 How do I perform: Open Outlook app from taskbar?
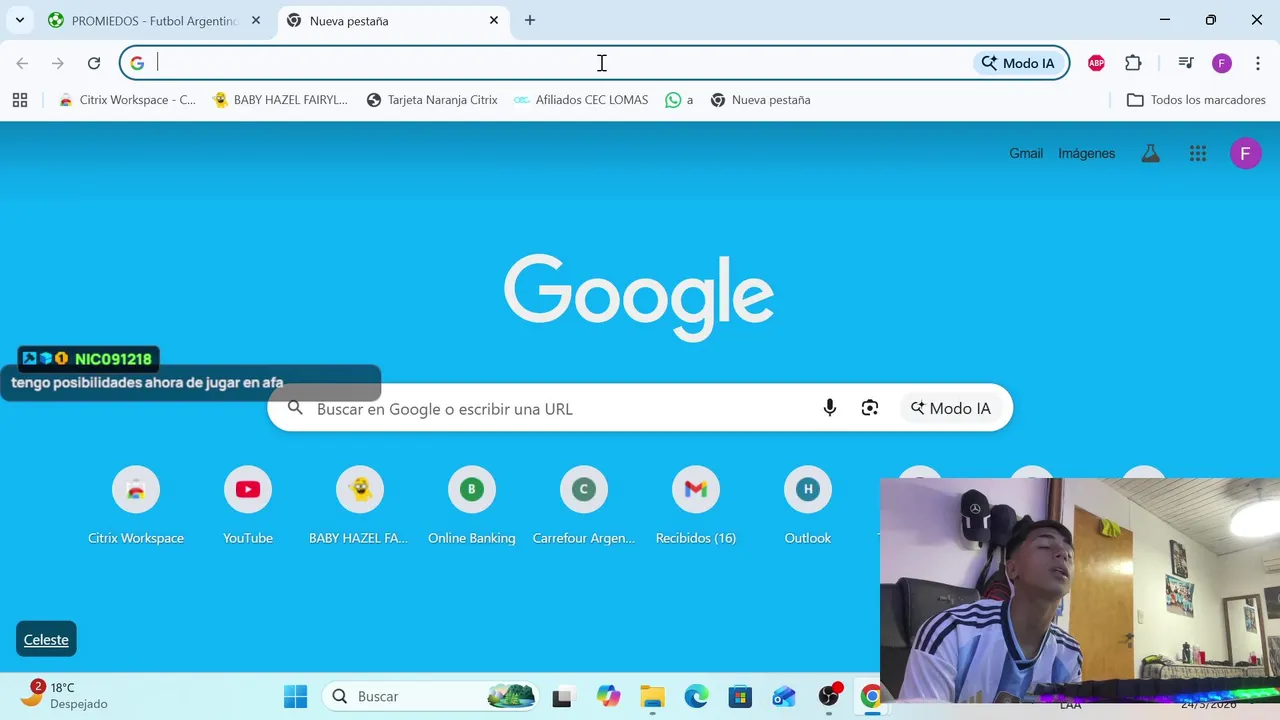click(x=784, y=696)
